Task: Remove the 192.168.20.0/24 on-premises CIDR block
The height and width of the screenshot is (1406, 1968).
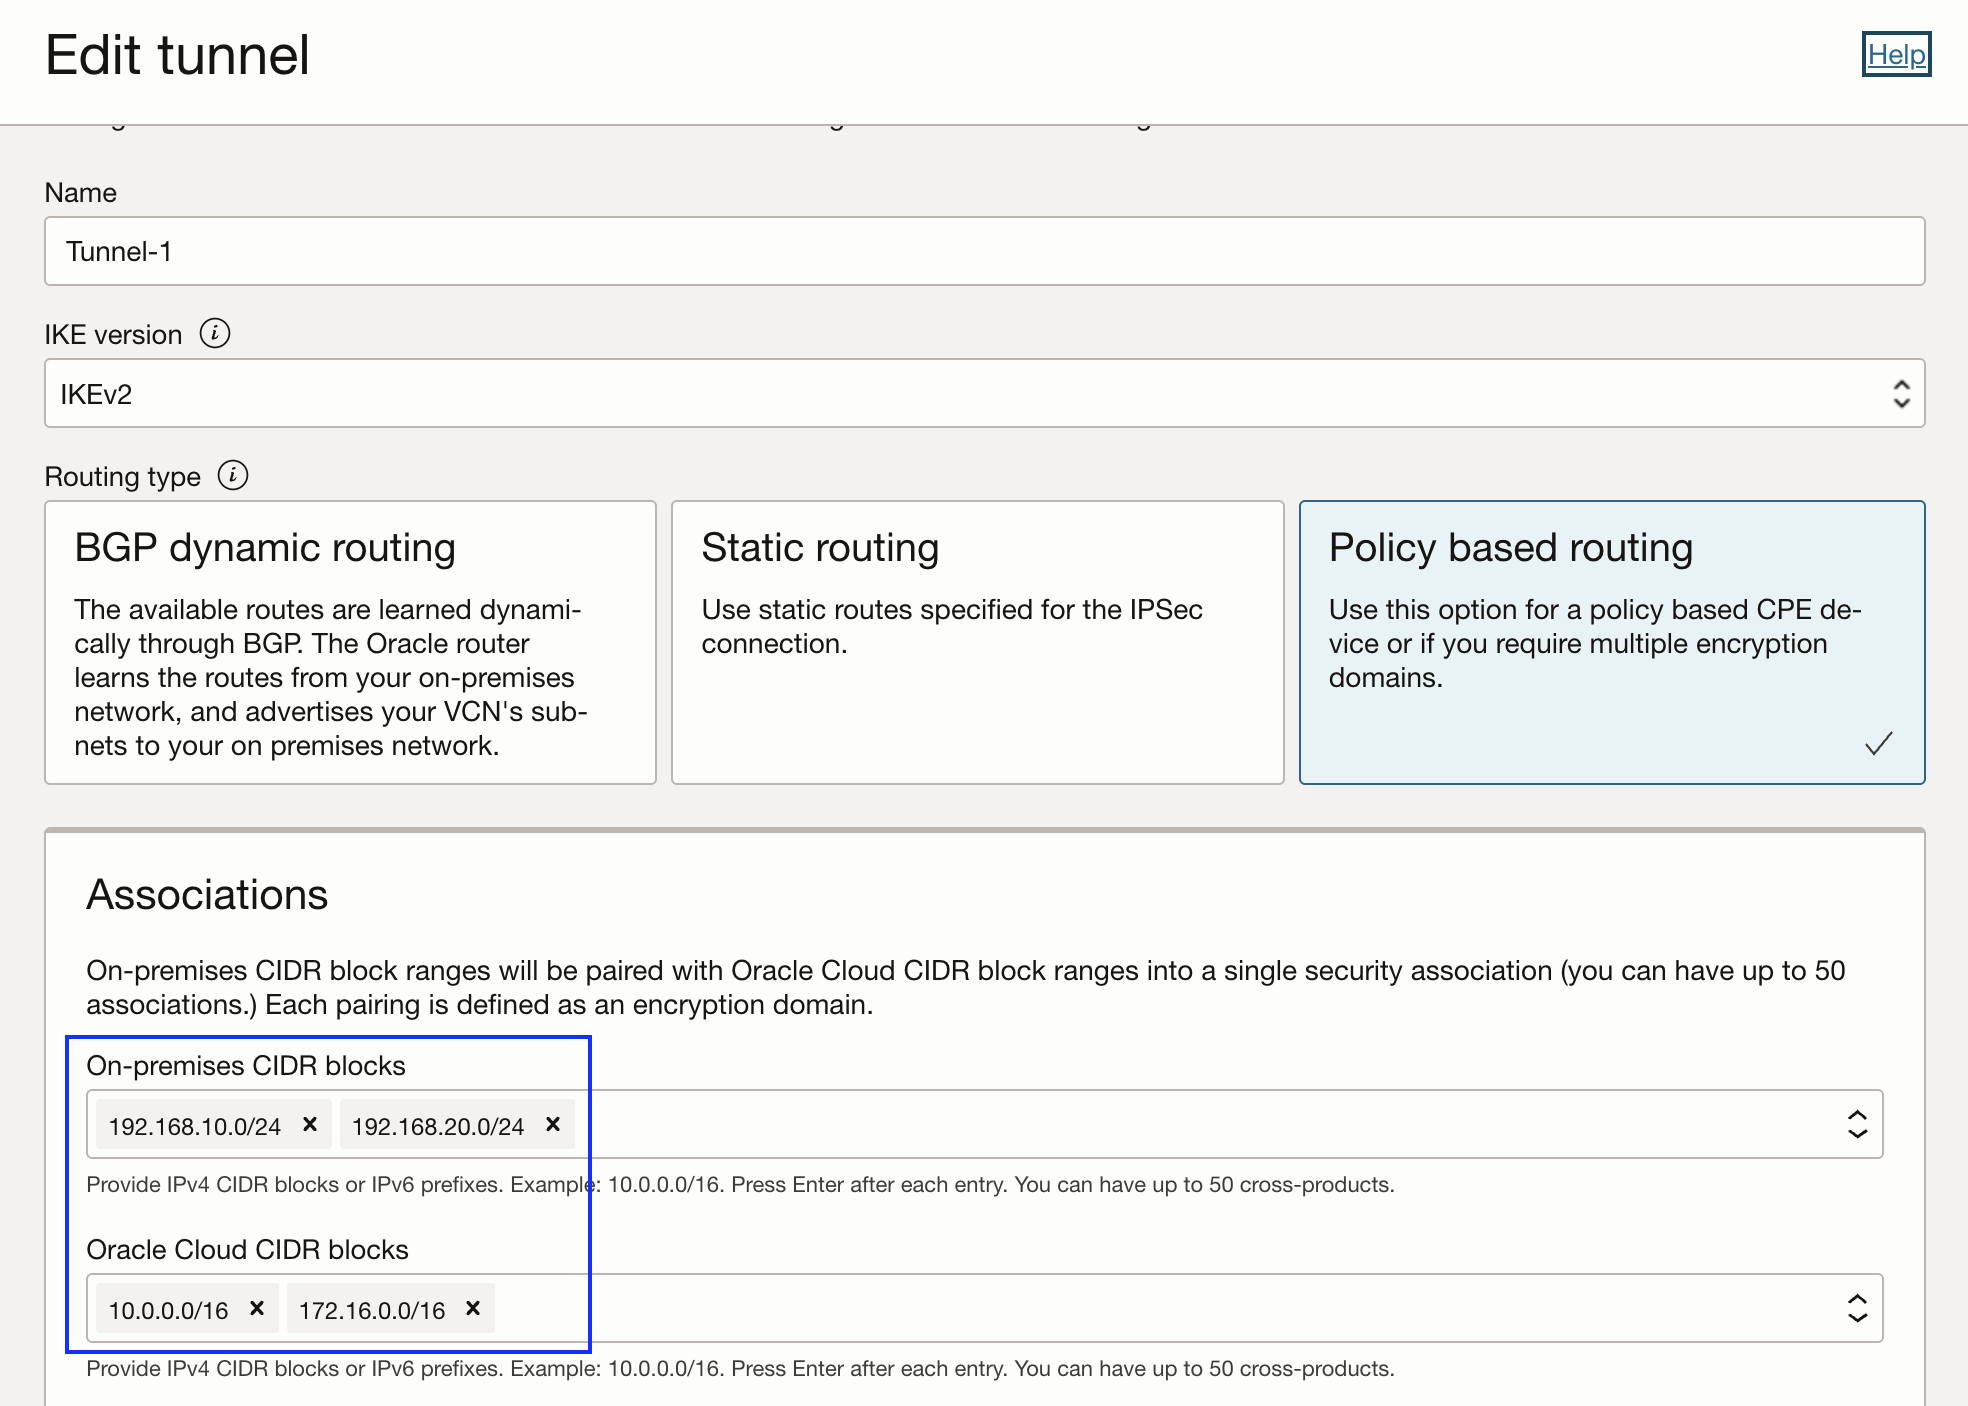Action: click(552, 1124)
